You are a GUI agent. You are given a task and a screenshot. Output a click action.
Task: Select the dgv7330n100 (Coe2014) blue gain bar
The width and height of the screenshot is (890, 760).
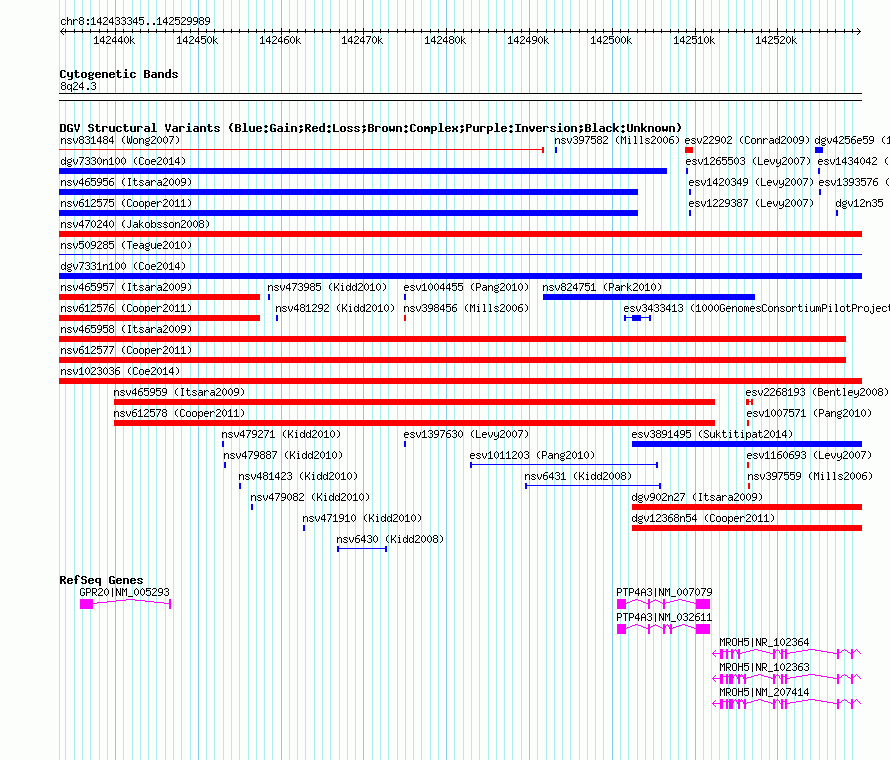[x=363, y=171]
